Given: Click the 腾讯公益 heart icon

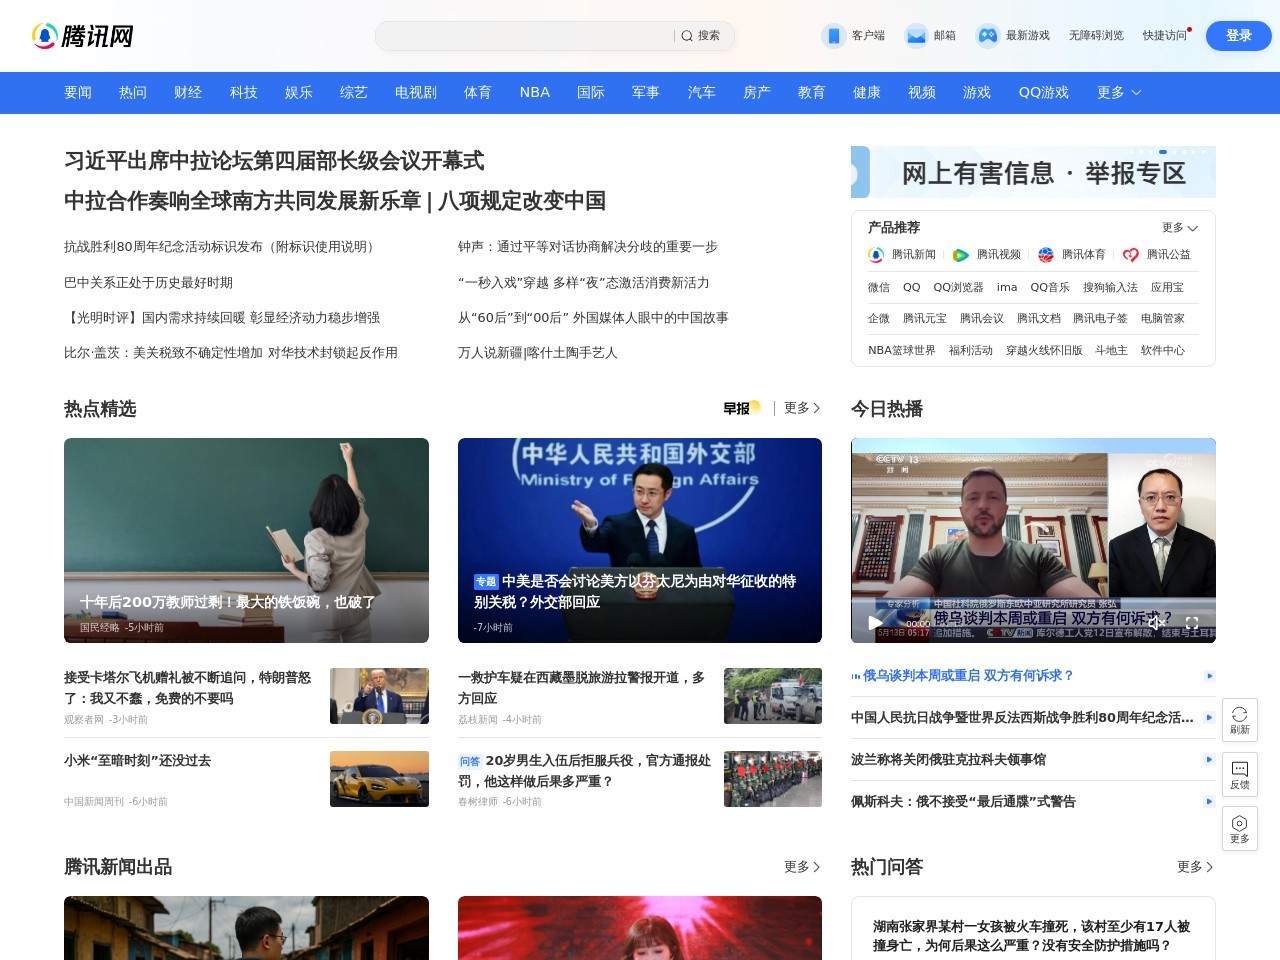Looking at the screenshot, I should click(x=1131, y=255).
